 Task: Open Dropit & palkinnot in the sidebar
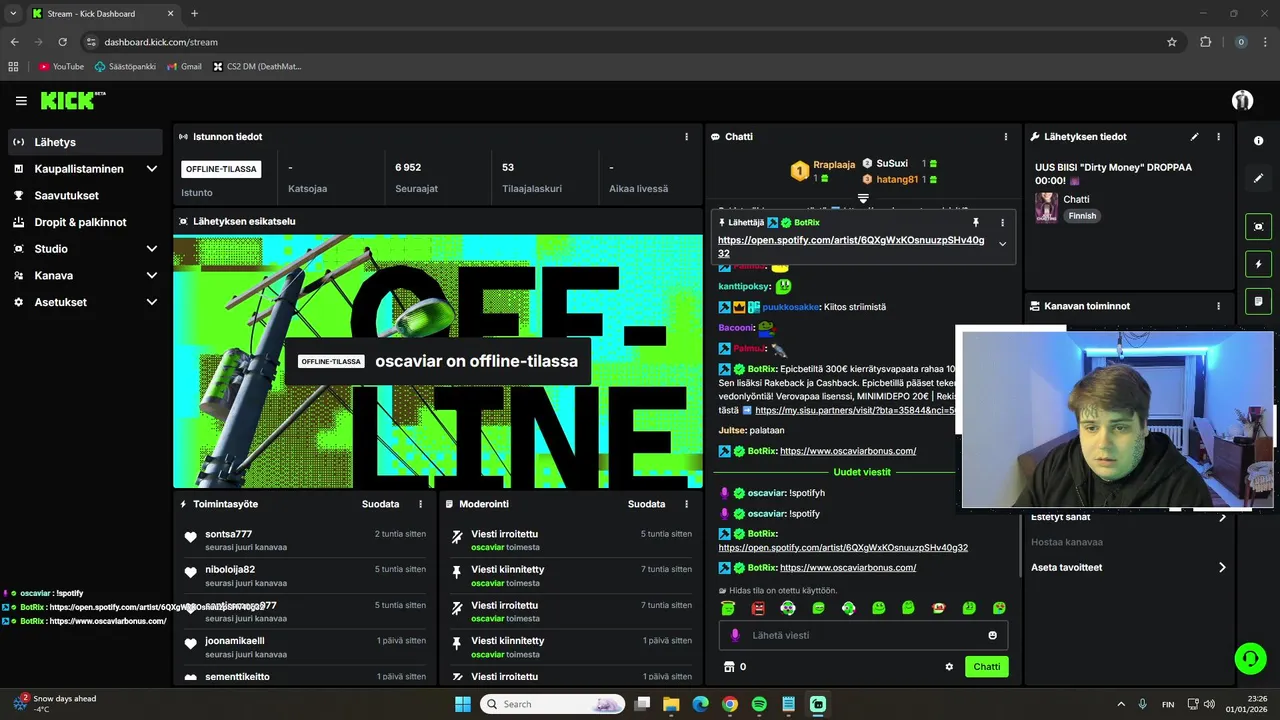point(85,222)
